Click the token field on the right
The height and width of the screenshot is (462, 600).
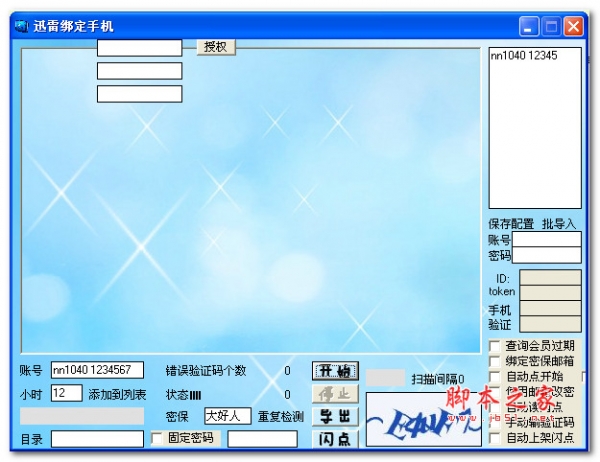click(550, 293)
